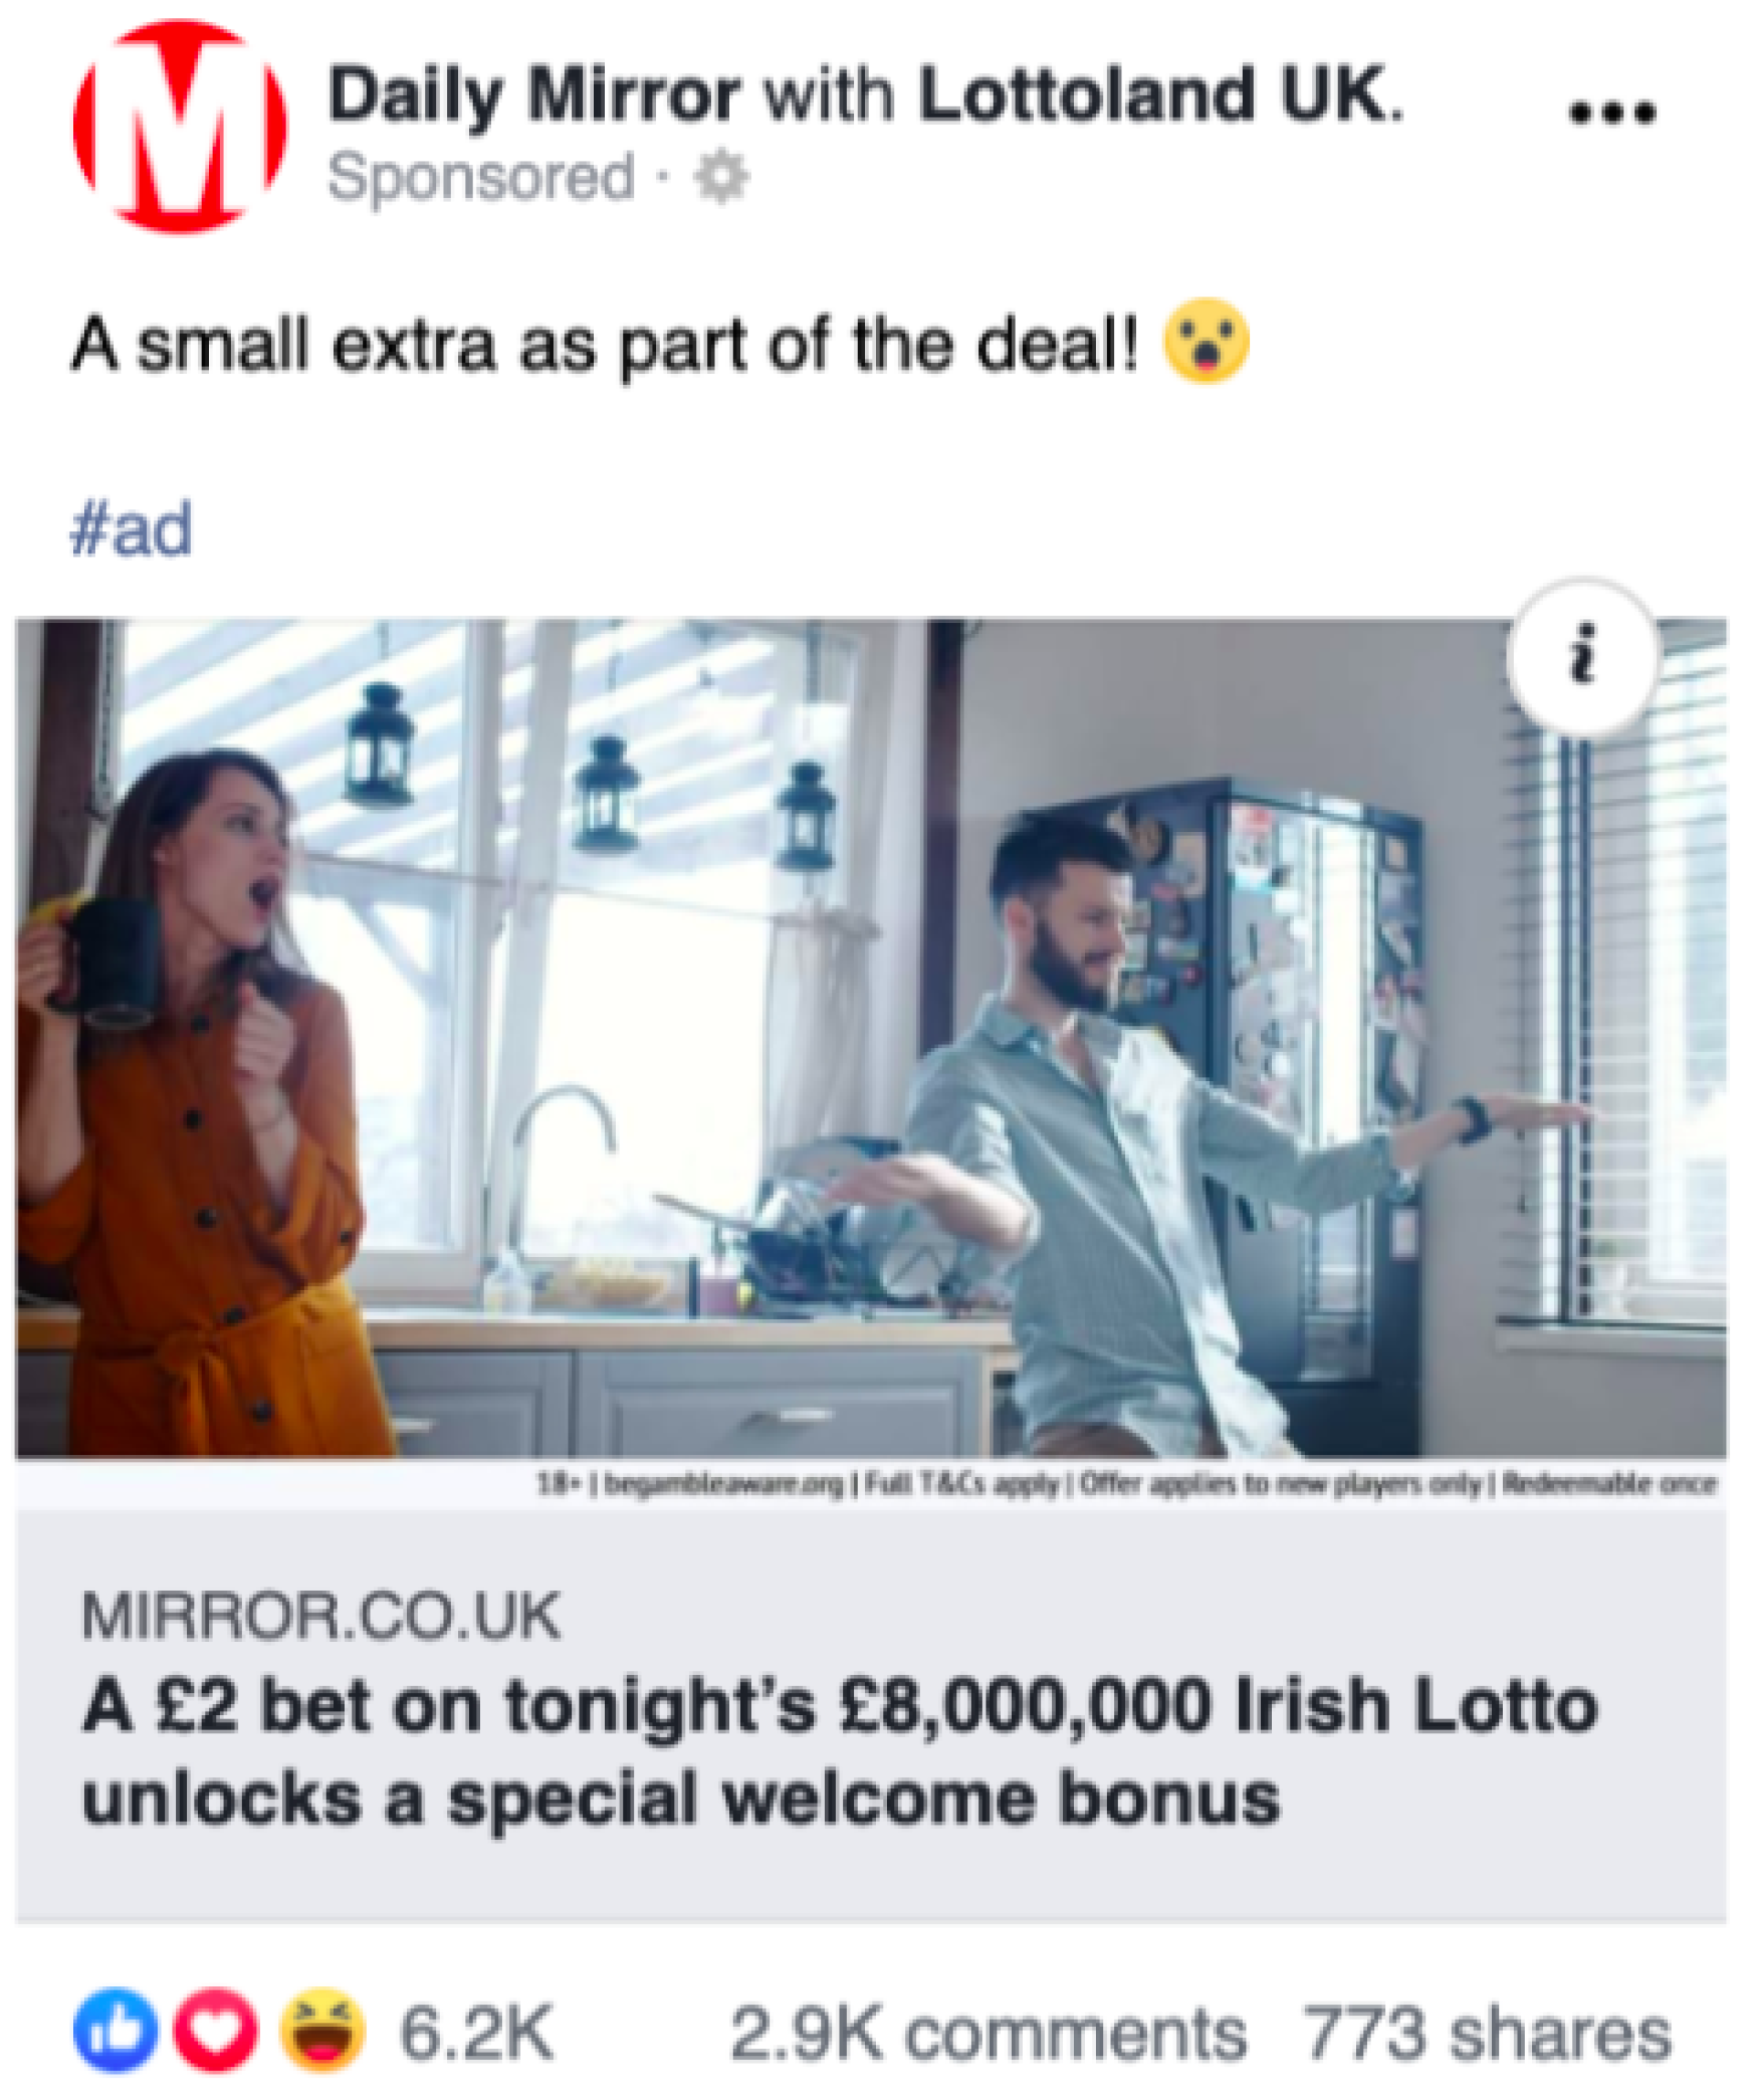
Task: Click the red heart Love reaction icon
Action: click(x=216, y=2031)
